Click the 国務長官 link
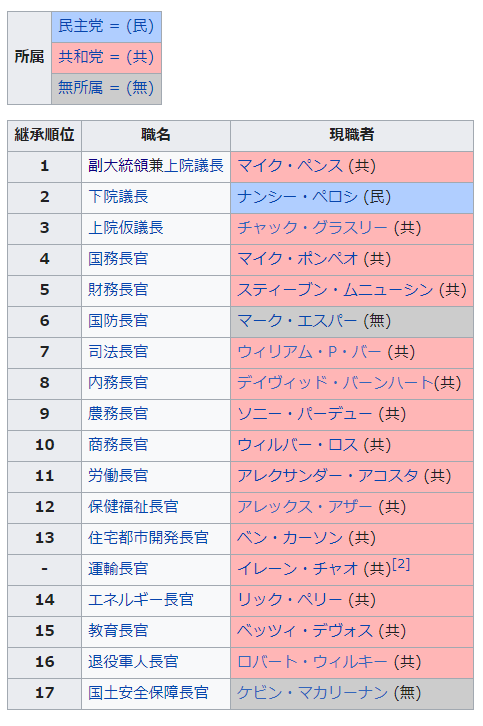This screenshot has height=726, width=483. point(119,259)
